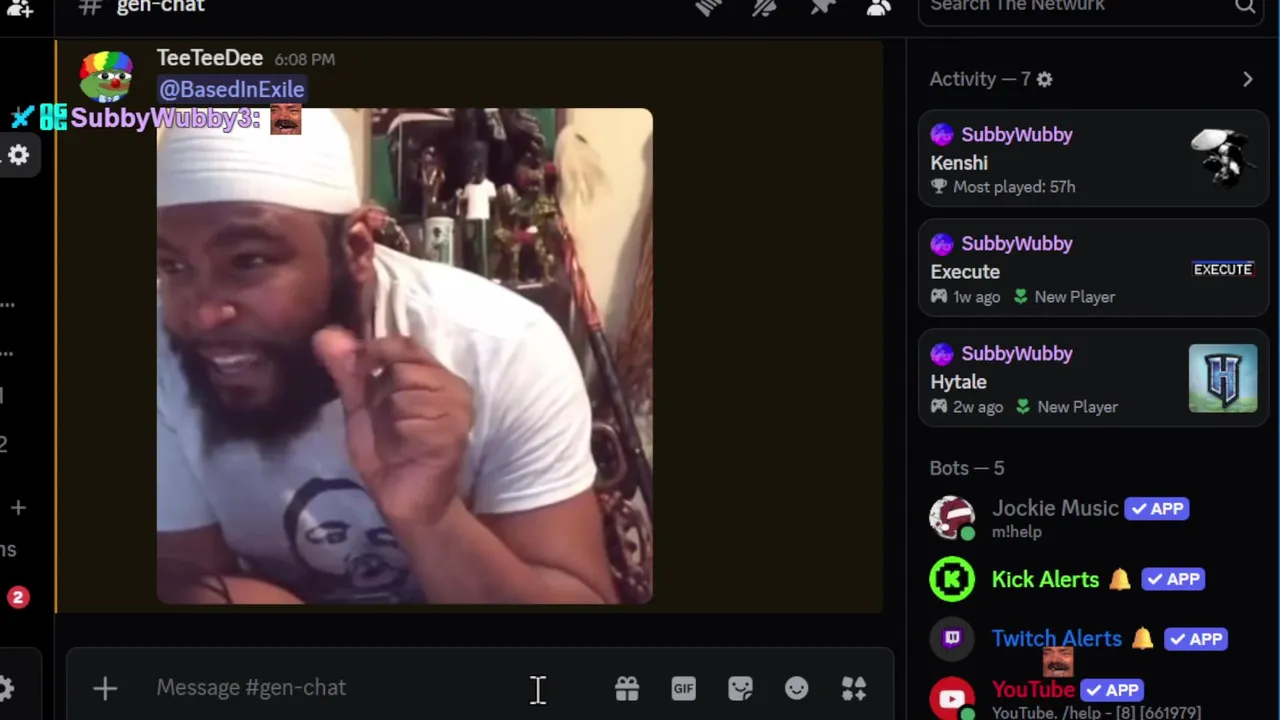Open the posted GIF image
Viewport: 1280px width, 720px height.
coord(405,356)
